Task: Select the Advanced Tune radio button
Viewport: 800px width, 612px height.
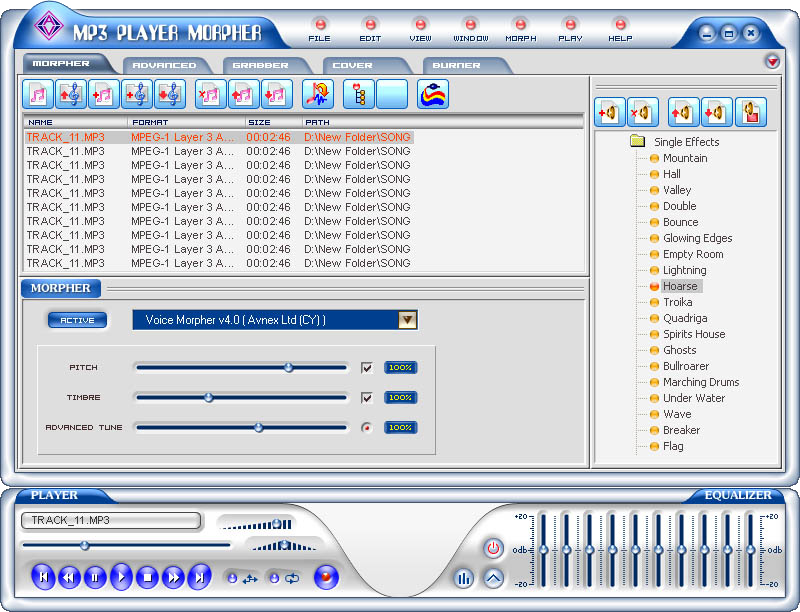Action: tap(366, 427)
